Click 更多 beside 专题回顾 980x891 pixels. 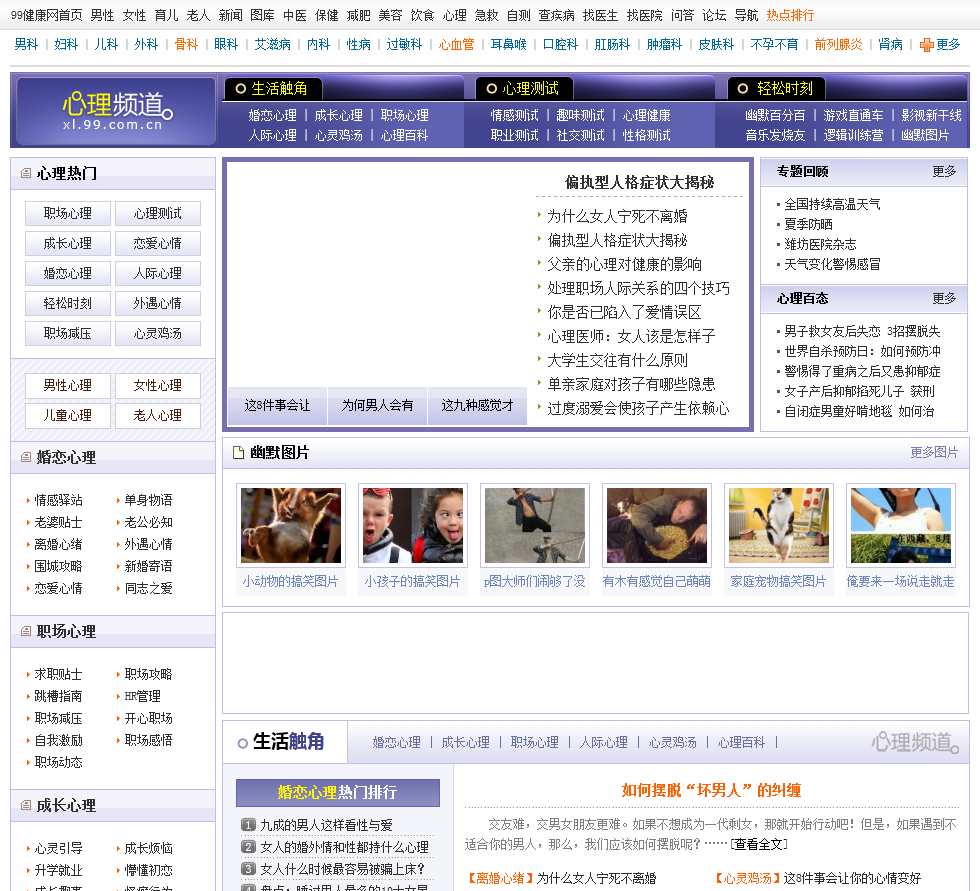tap(944, 171)
